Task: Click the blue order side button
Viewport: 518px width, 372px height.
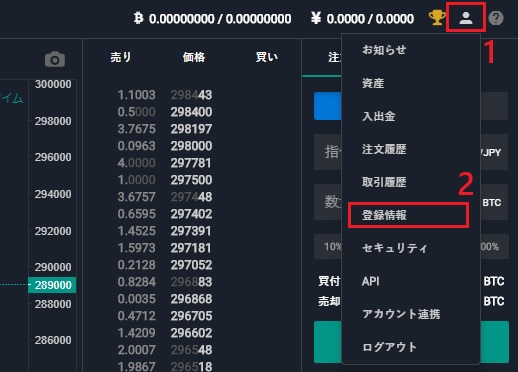Action: (328, 106)
